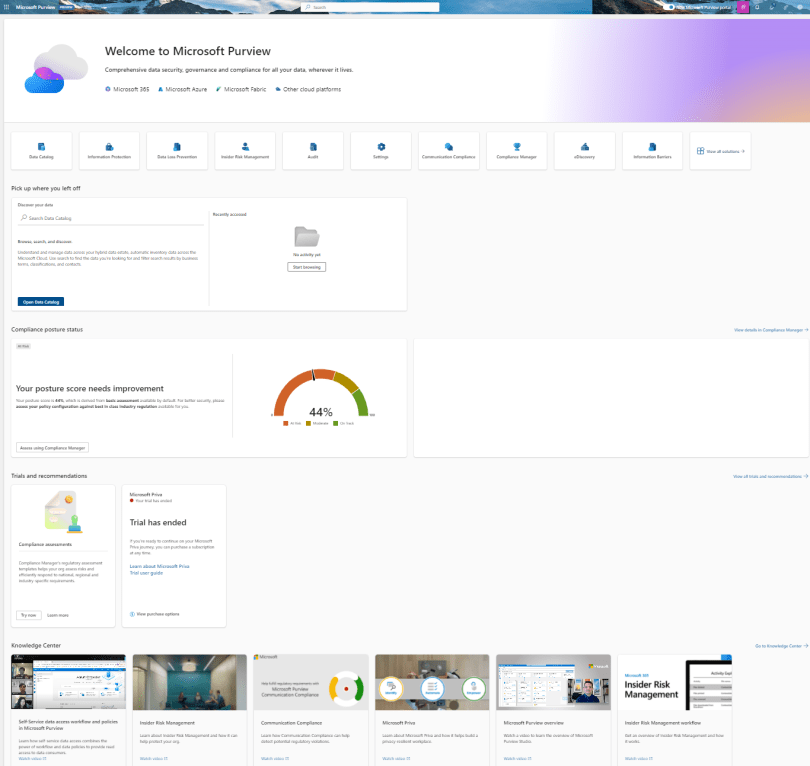The width and height of the screenshot is (810, 766).
Task: Open the Data Catalog solution
Action: 41,150
